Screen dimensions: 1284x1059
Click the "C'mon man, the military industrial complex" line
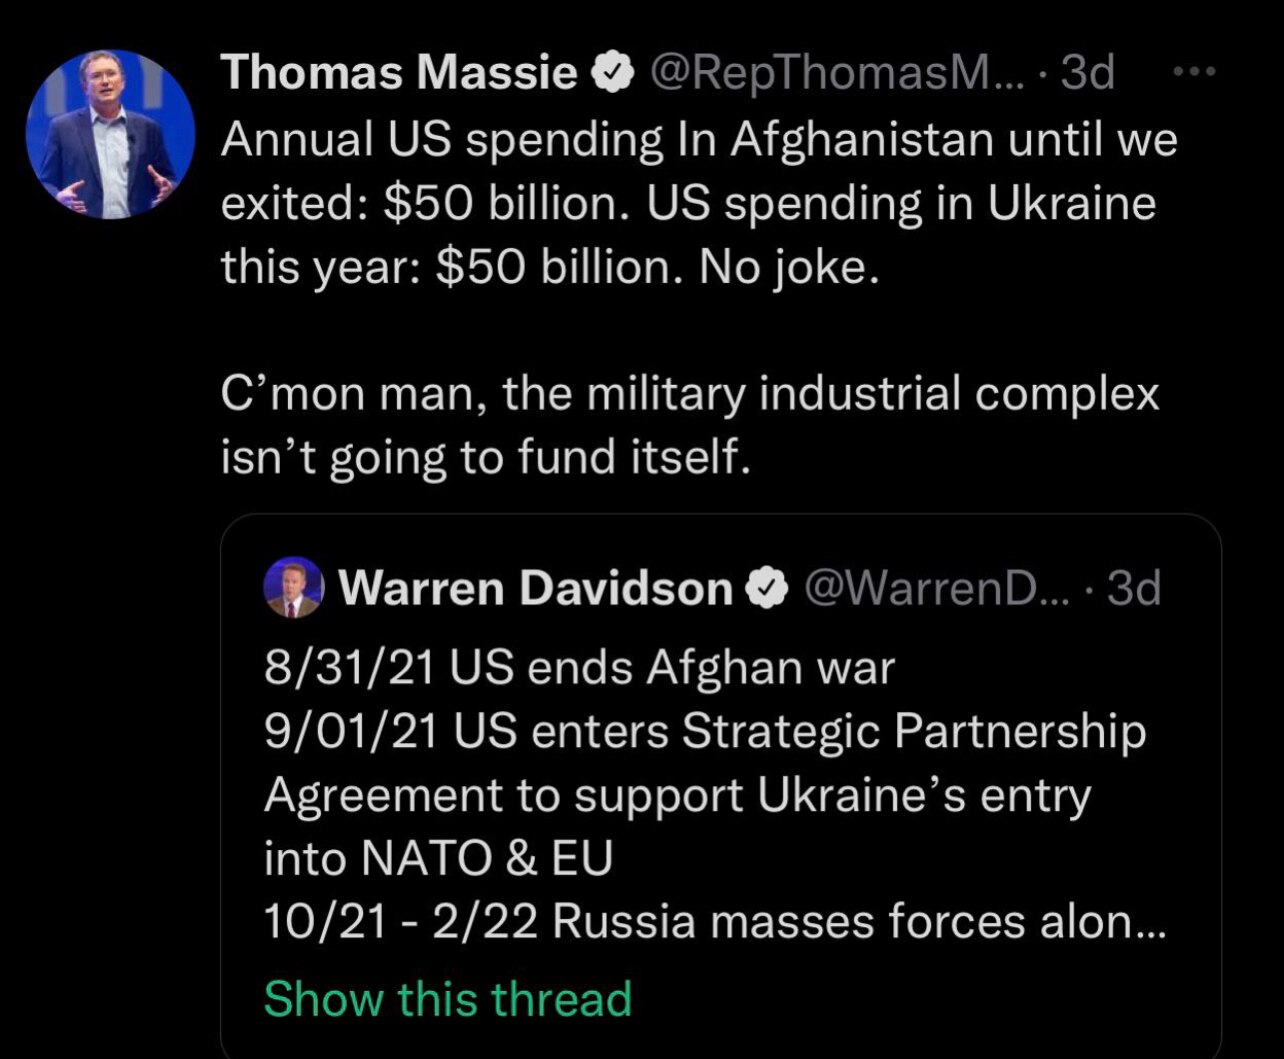pos(689,393)
